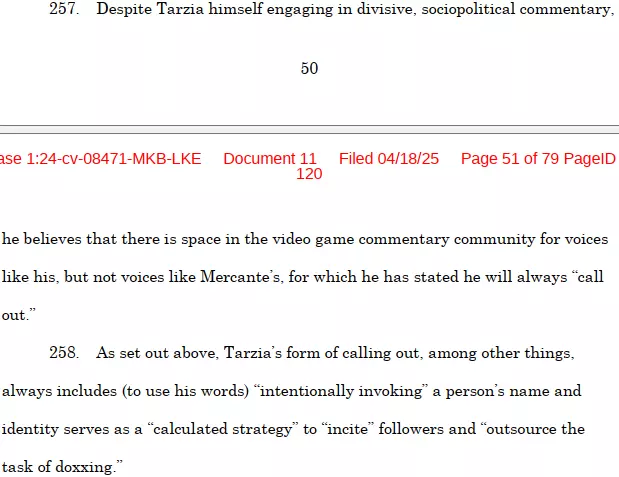Viewport: 619px width, 477px height.
Task: Click the red number 120 under header
Action: [x=309, y=174]
